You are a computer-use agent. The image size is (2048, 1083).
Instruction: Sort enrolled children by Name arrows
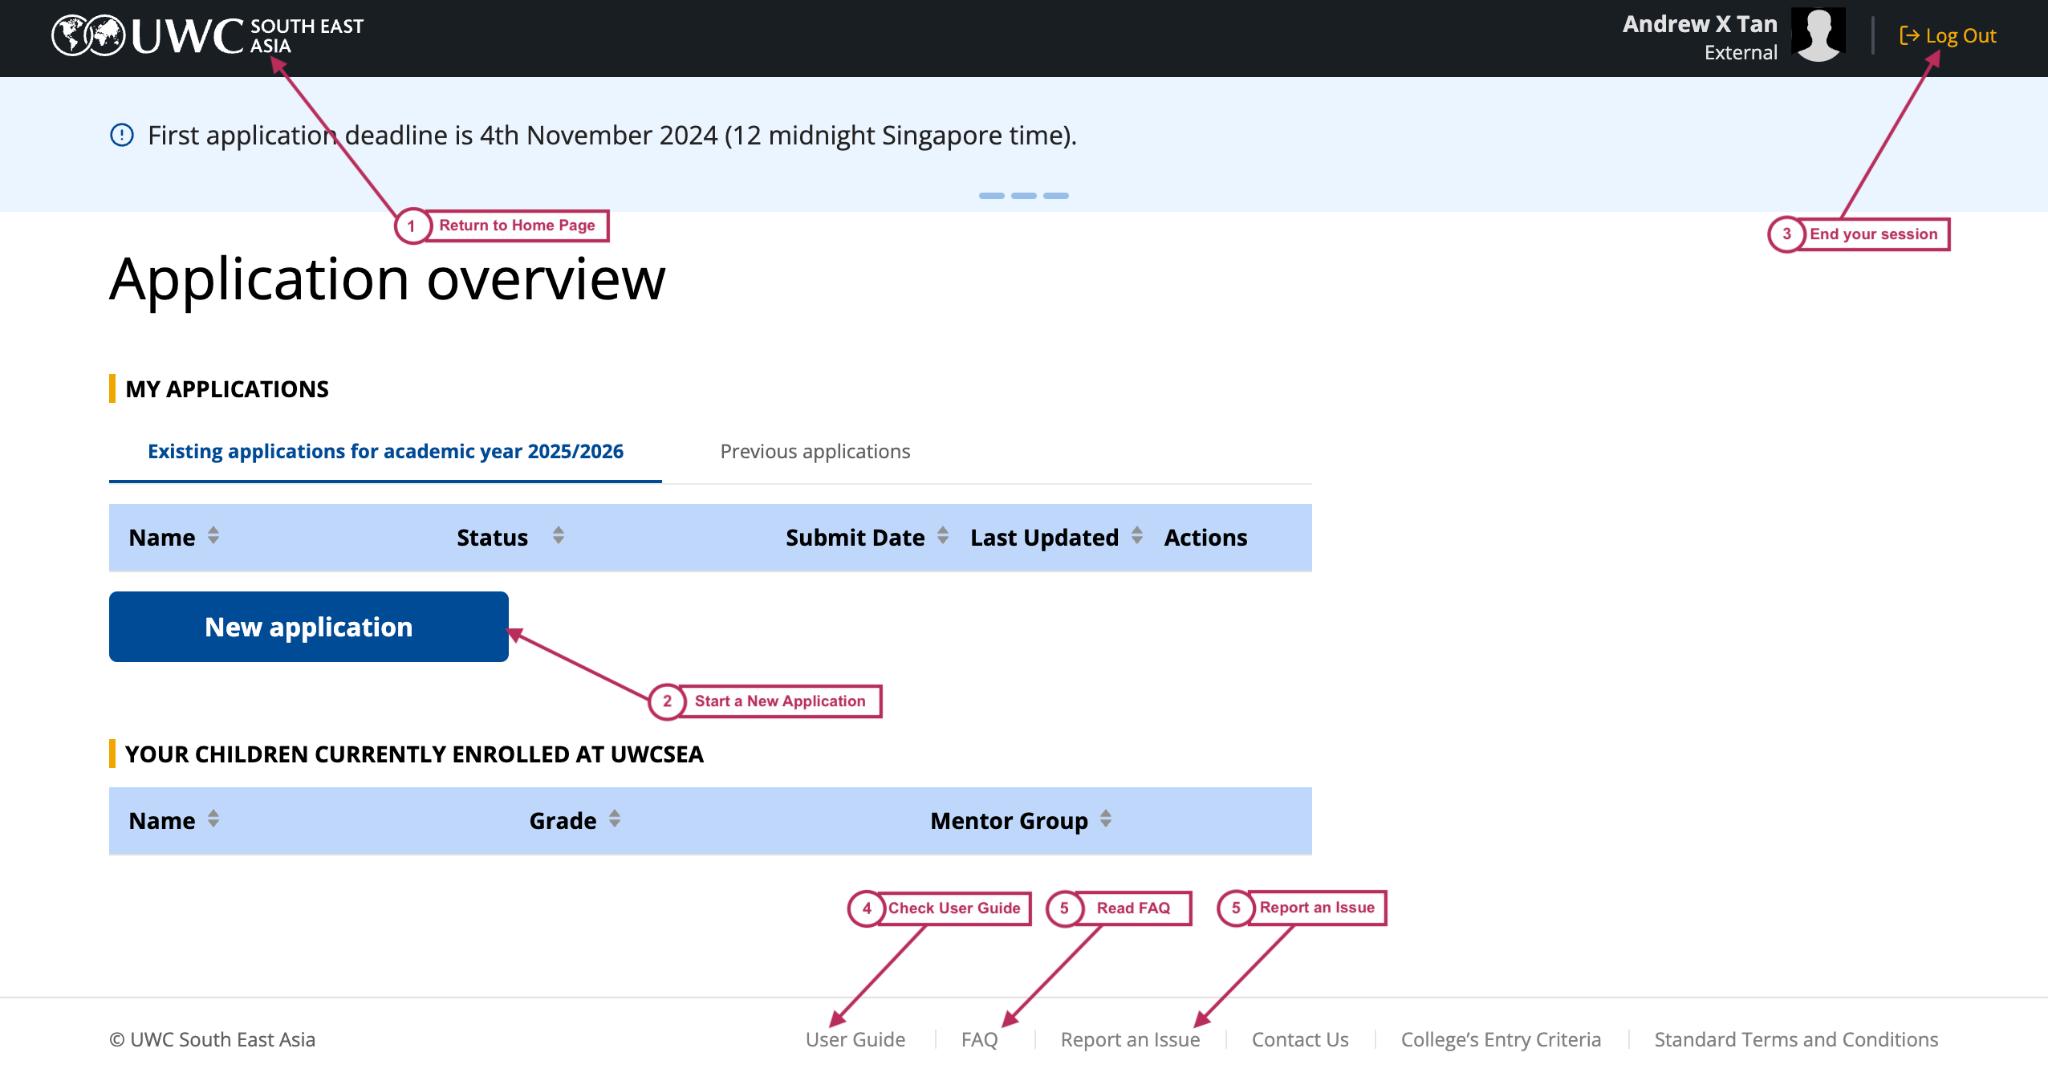tap(213, 819)
